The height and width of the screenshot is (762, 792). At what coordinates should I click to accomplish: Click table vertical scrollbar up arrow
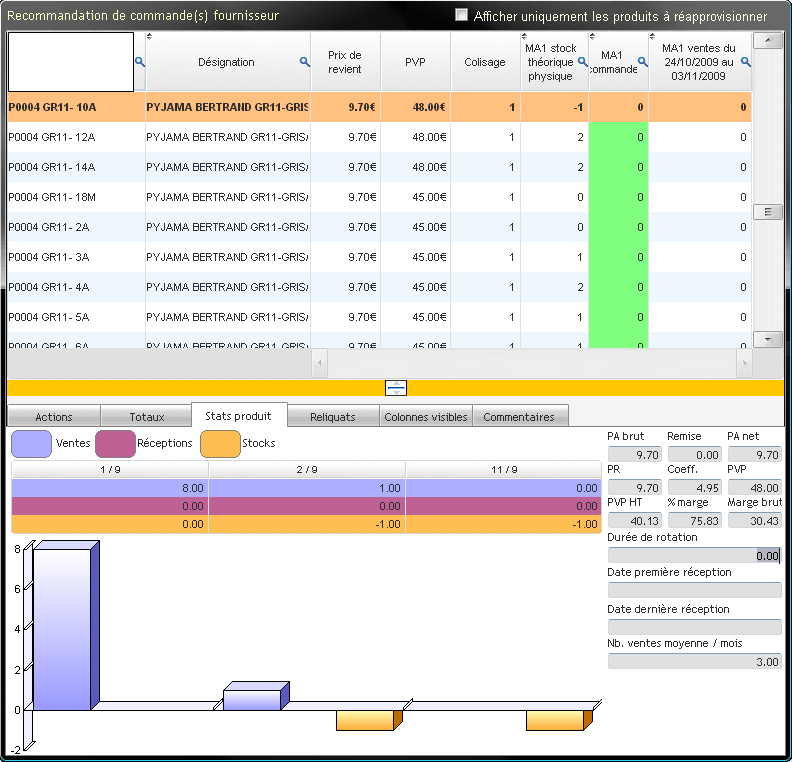pyautogui.click(x=768, y=40)
